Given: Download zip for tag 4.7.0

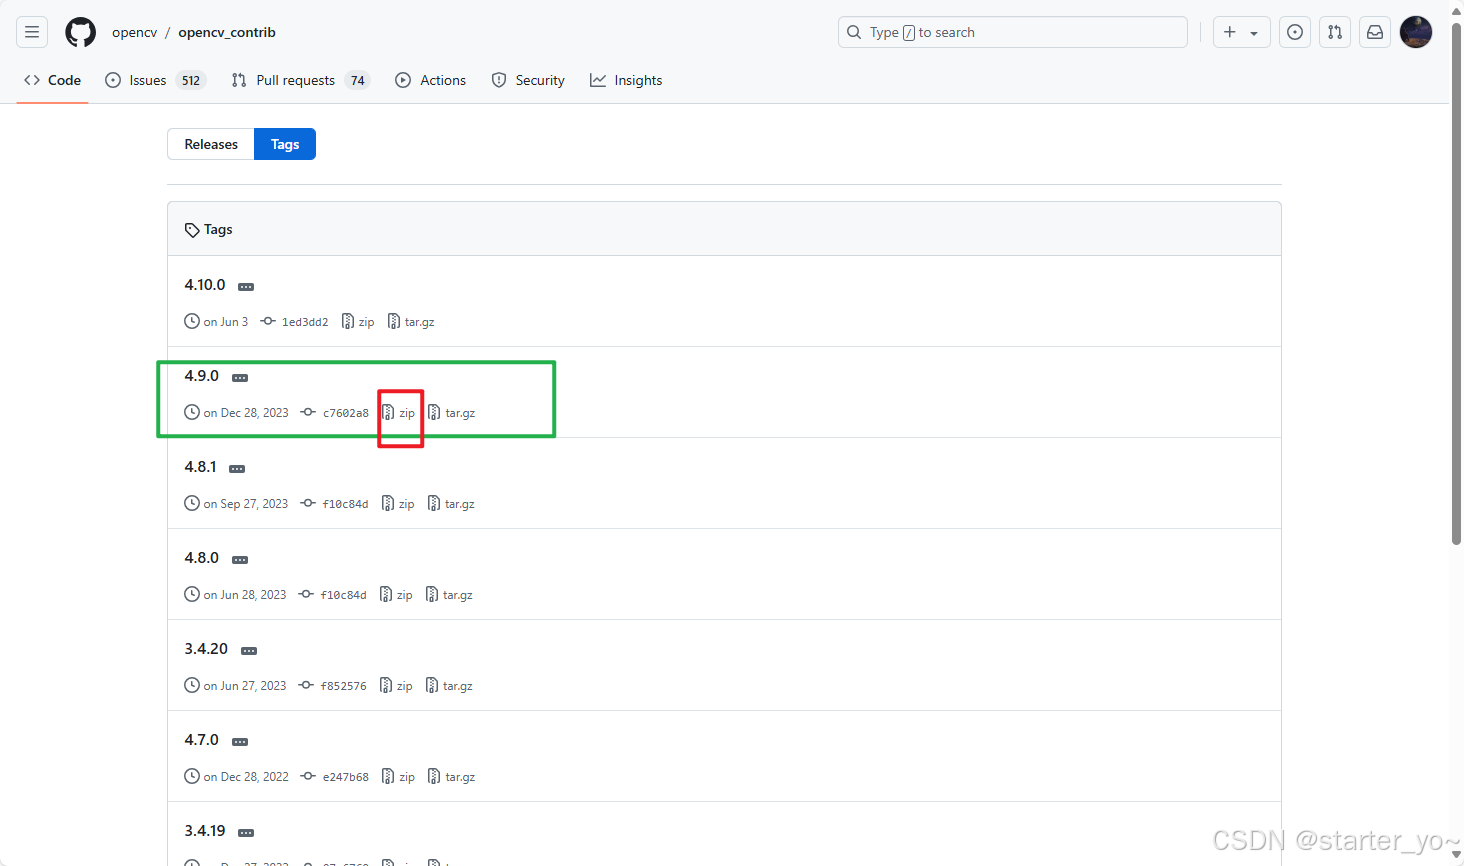Looking at the screenshot, I should coord(398,777).
